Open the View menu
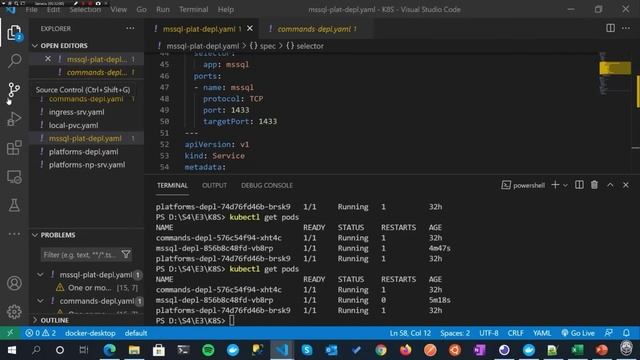This screenshot has width=640, height=360. point(118,9)
